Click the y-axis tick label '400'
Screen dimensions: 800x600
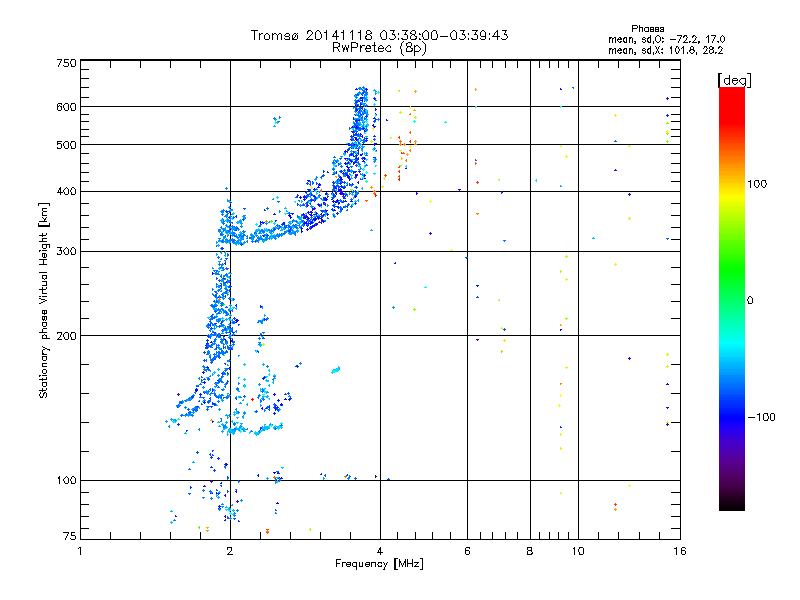[x=66, y=191]
